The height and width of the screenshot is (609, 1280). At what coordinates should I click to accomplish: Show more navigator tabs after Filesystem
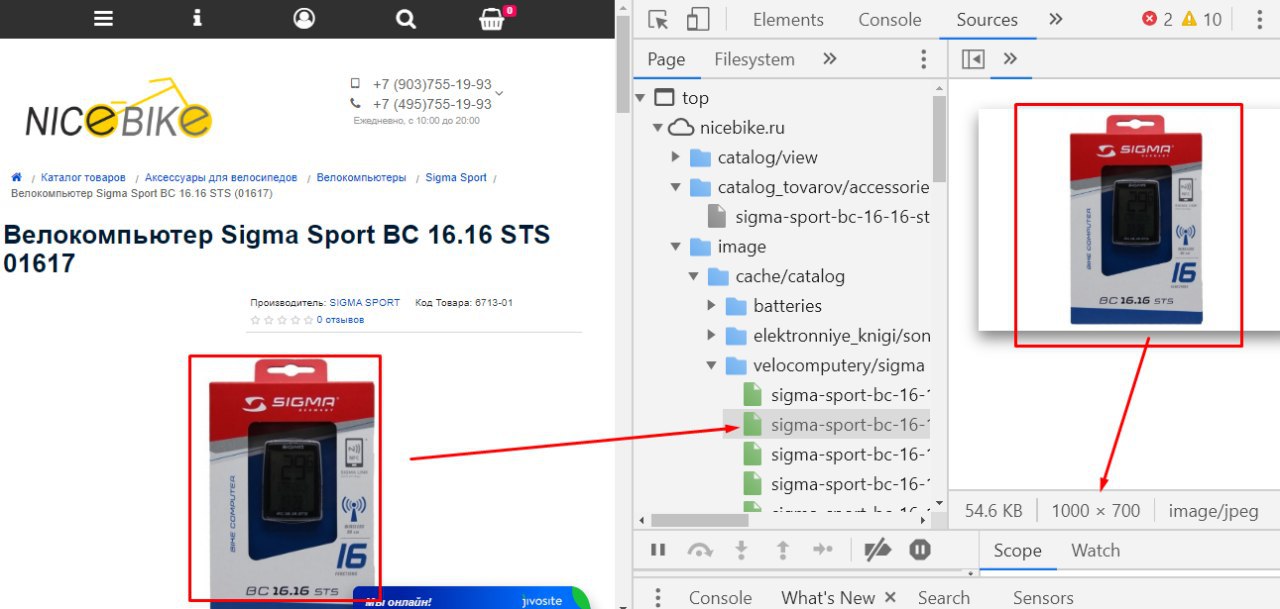point(829,59)
